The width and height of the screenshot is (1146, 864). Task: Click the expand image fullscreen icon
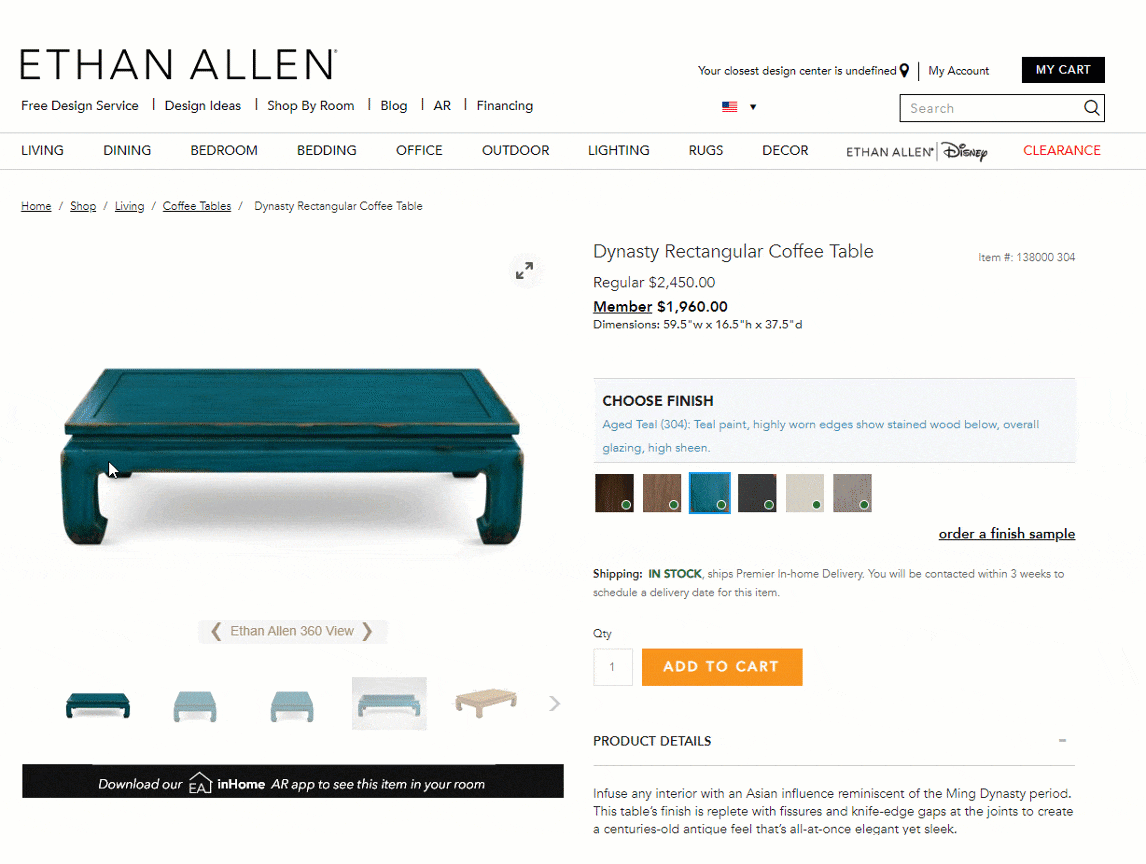524,271
